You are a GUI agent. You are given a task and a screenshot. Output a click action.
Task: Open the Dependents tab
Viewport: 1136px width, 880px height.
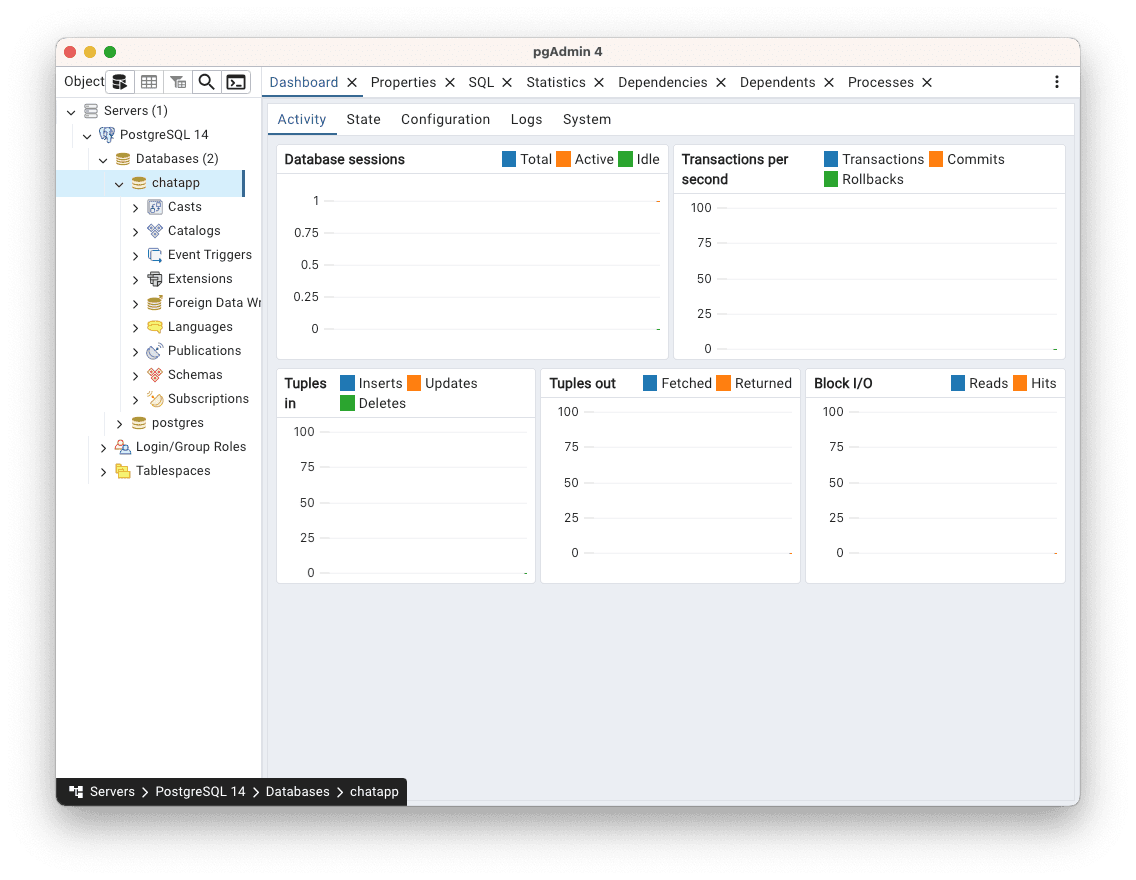[x=777, y=83]
